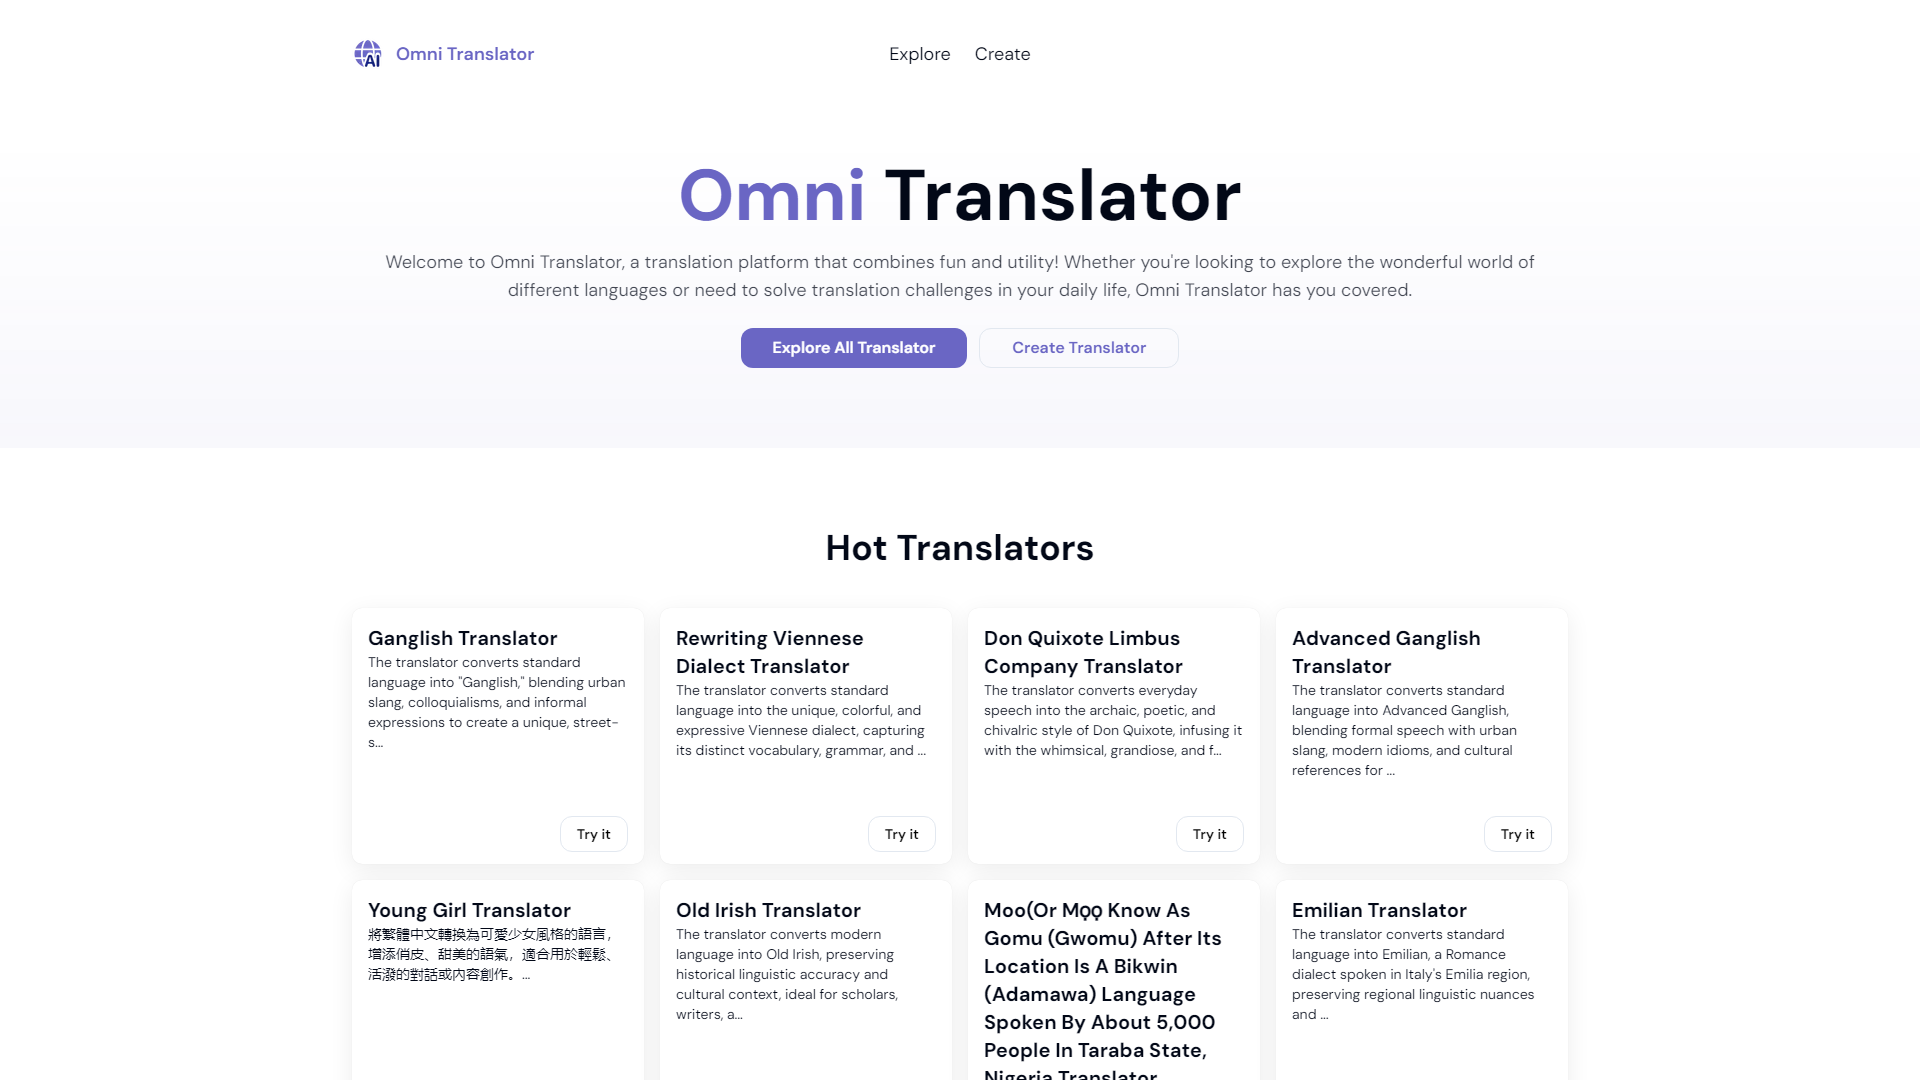The height and width of the screenshot is (1080, 1920).
Task: Click the Create navigation menu item
Action: [1002, 53]
